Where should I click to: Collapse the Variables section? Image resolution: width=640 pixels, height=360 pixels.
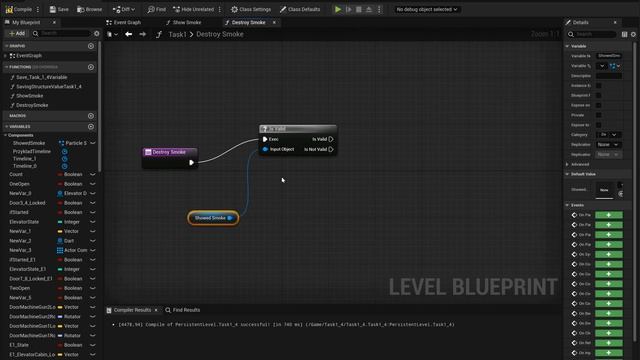click(x=7, y=127)
